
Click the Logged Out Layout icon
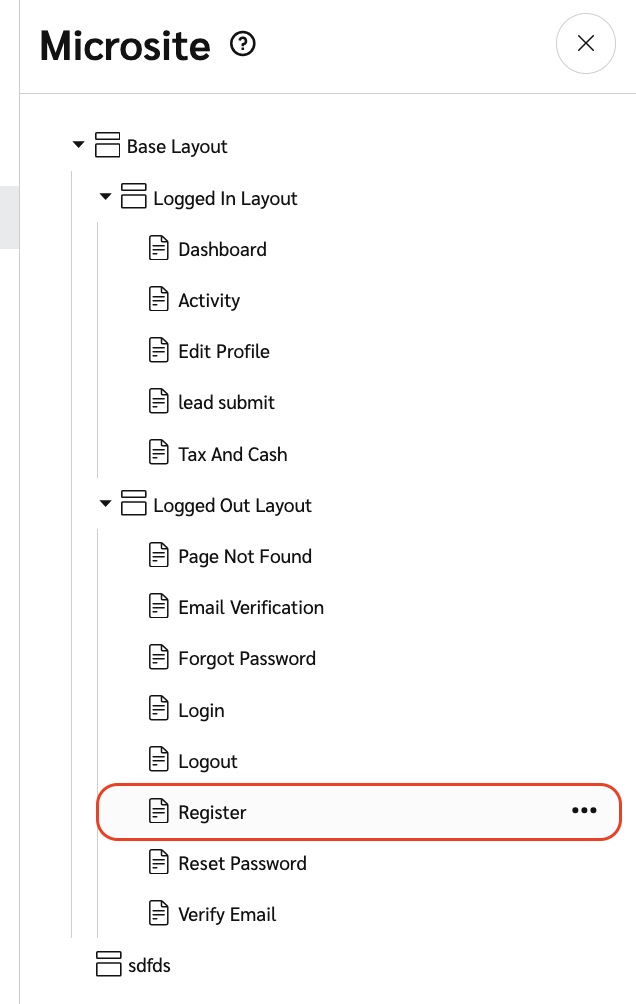click(133, 504)
